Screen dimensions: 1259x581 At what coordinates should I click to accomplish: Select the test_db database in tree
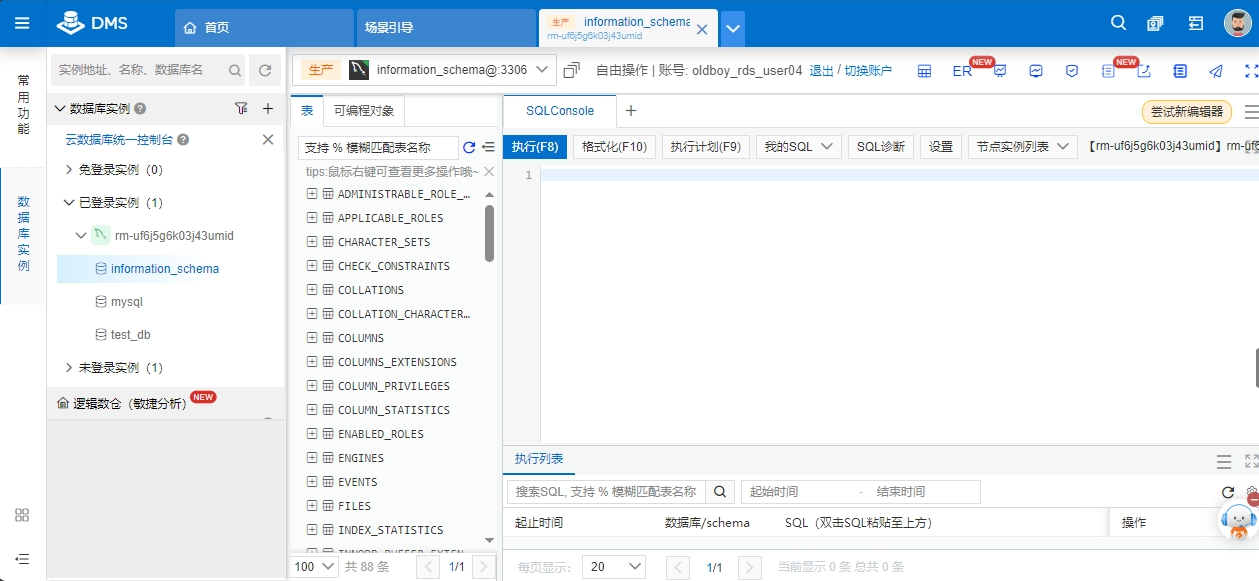(130, 335)
